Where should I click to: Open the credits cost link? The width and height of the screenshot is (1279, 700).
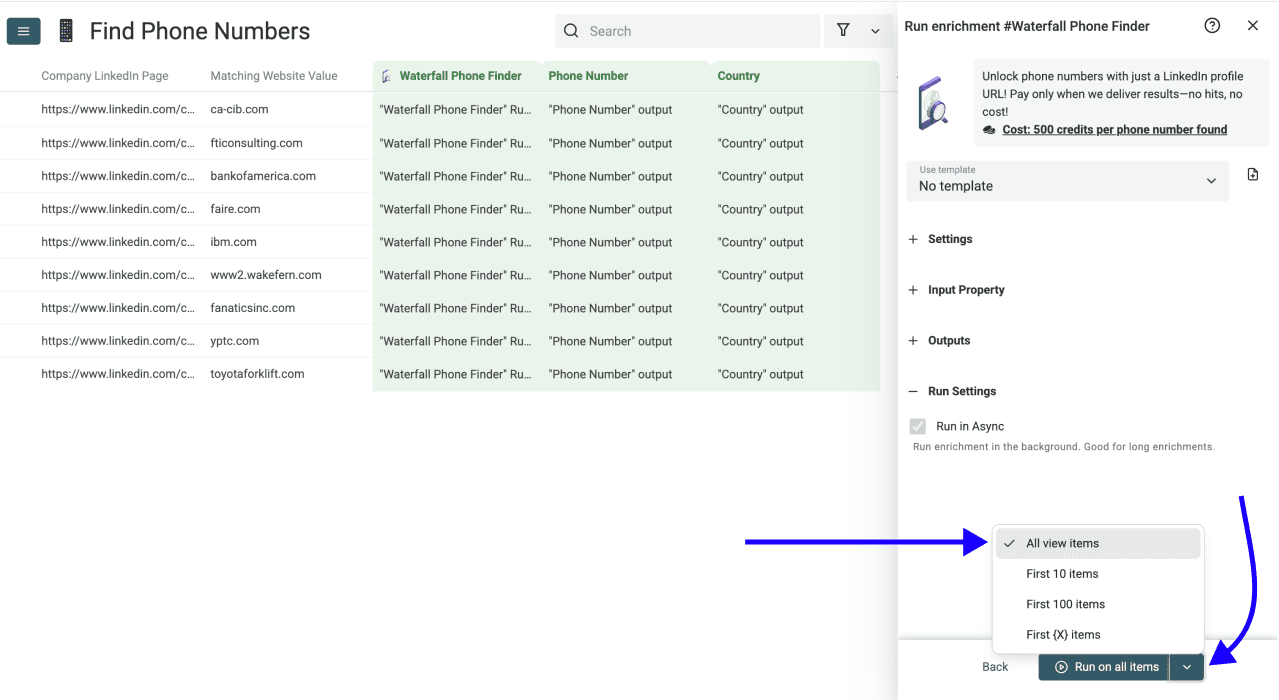(1112, 129)
